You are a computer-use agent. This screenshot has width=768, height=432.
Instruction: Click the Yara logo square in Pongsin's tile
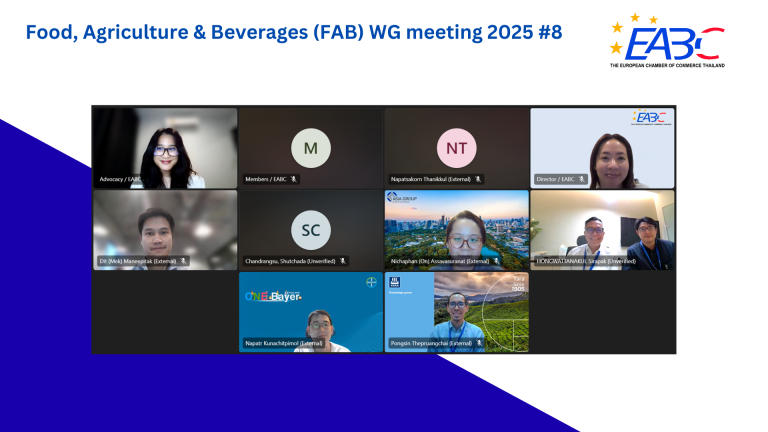(394, 282)
